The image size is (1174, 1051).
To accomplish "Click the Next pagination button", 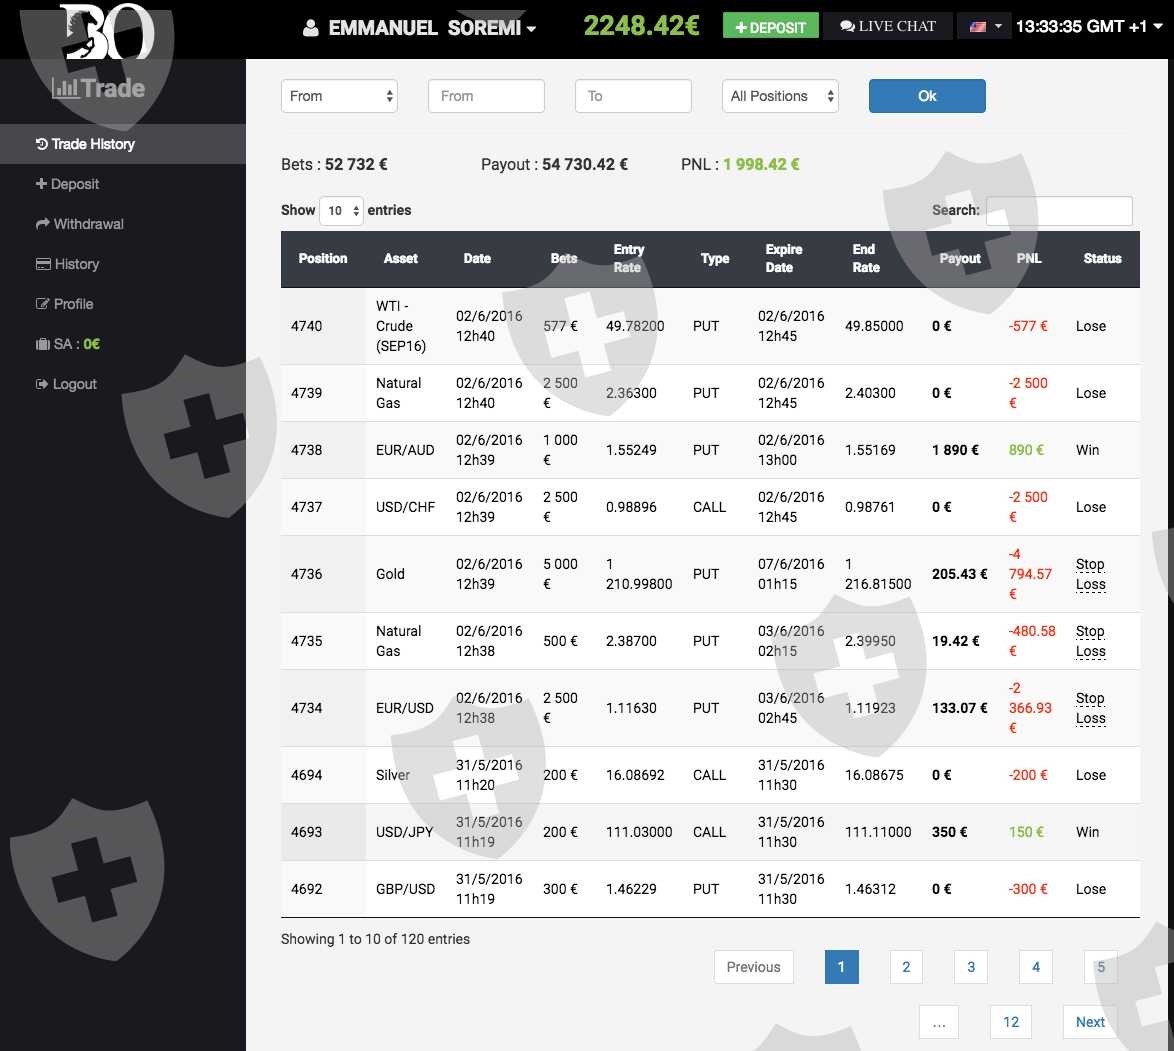I will tap(1090, 1022).
